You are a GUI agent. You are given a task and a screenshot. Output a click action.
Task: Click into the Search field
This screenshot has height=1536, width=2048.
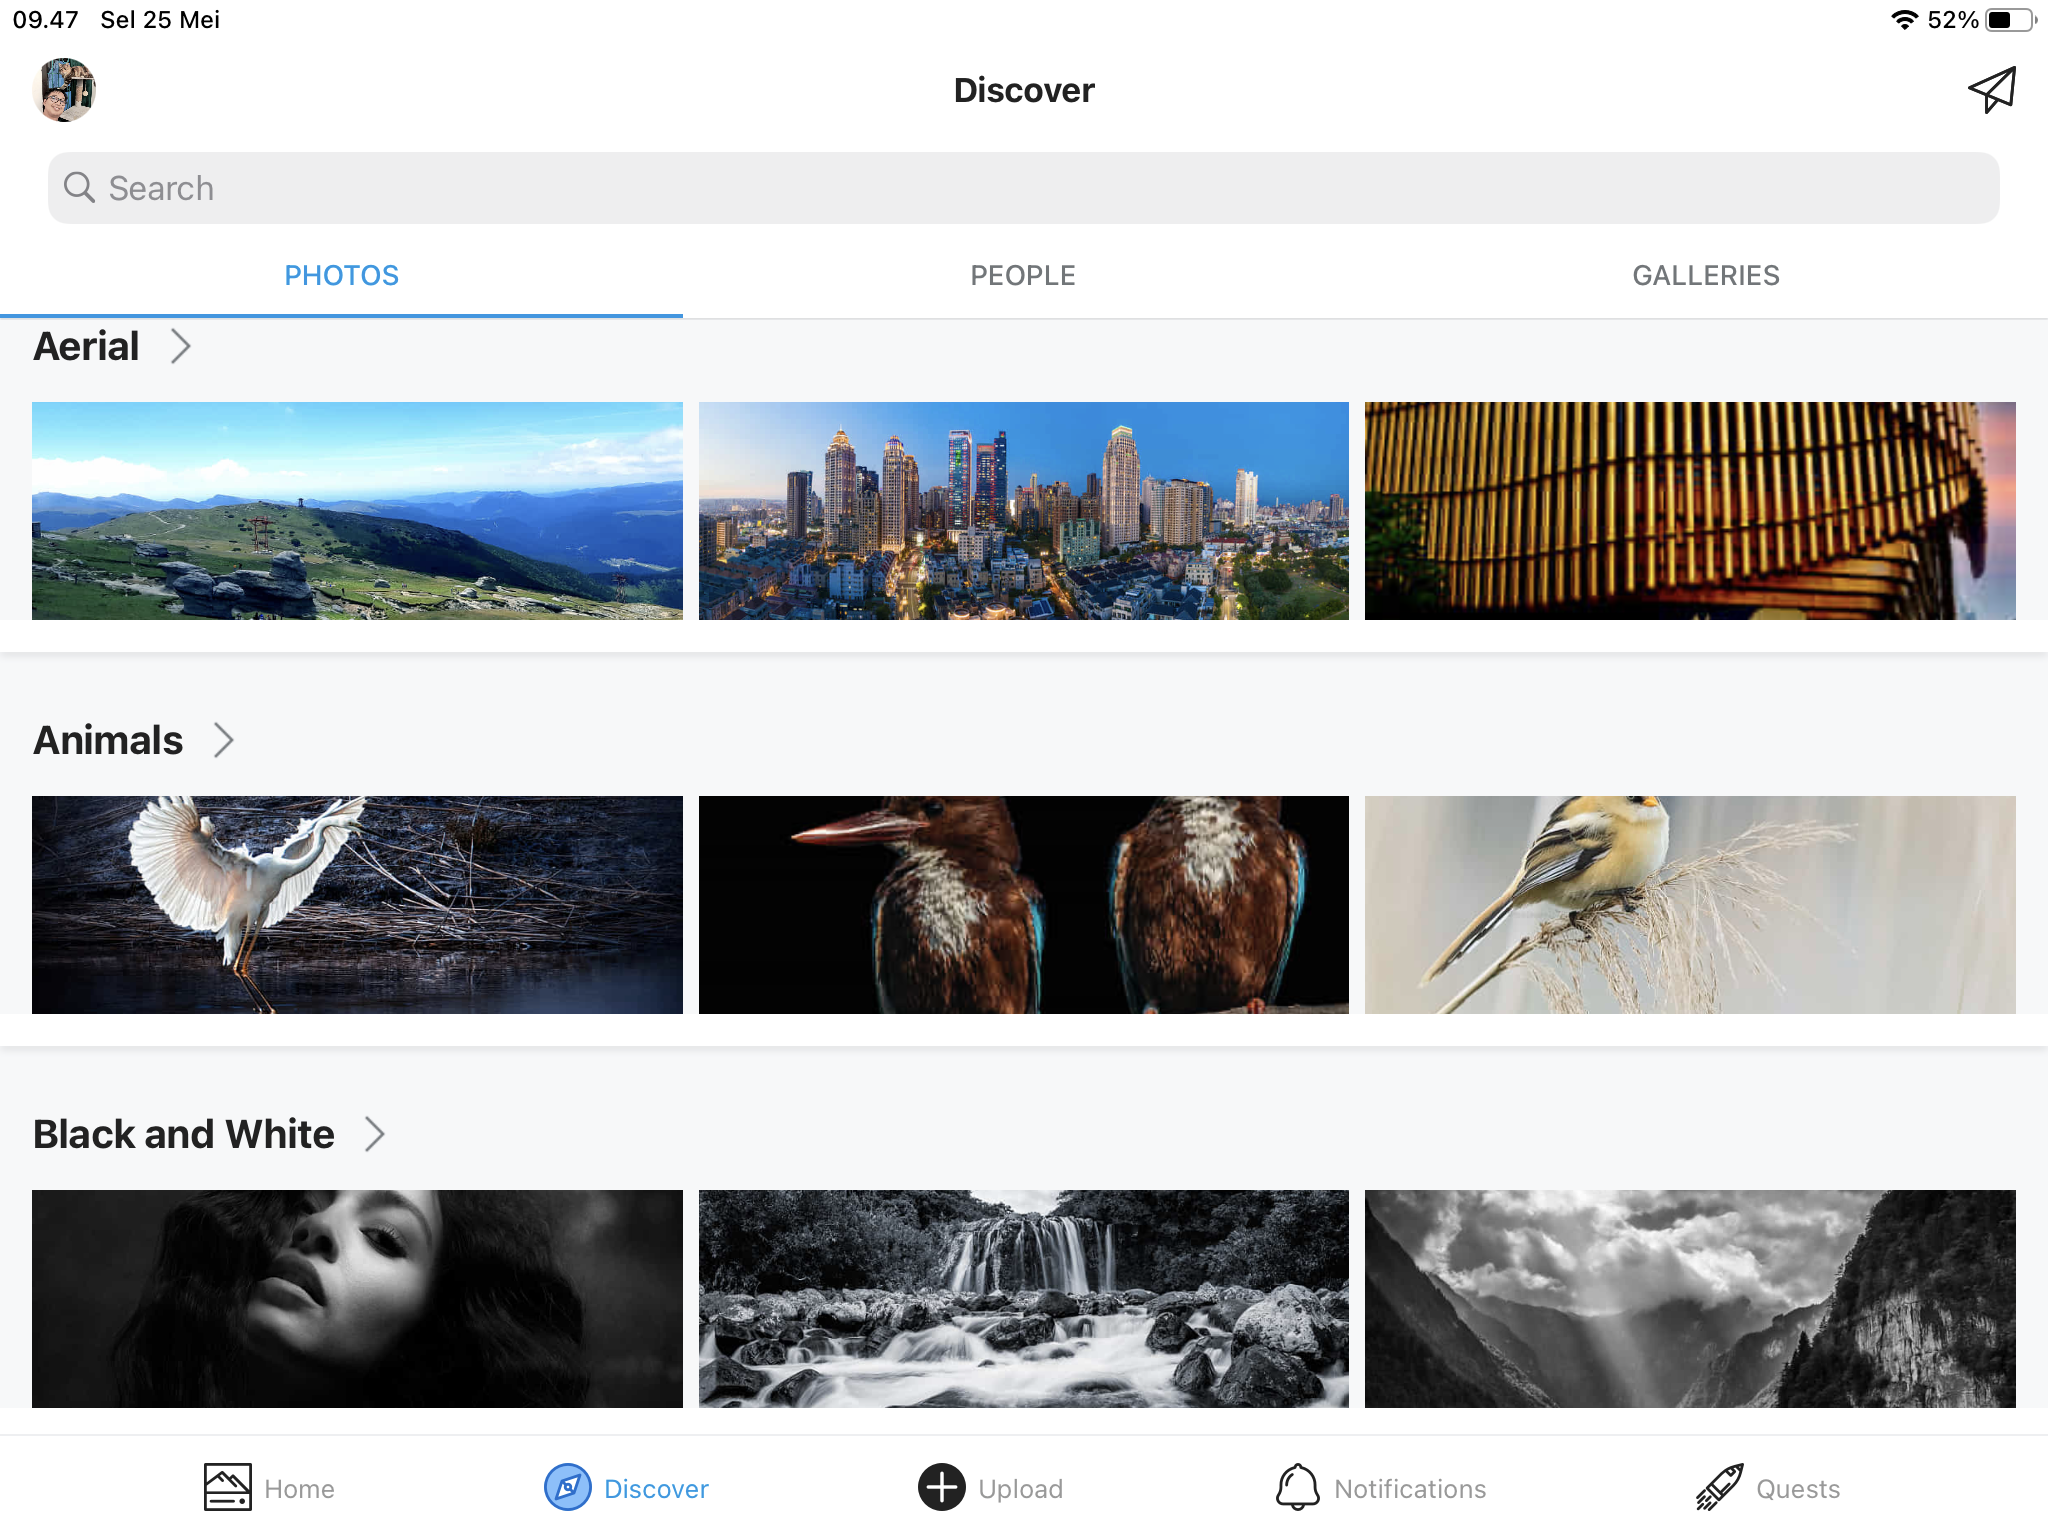point(1023,188)
